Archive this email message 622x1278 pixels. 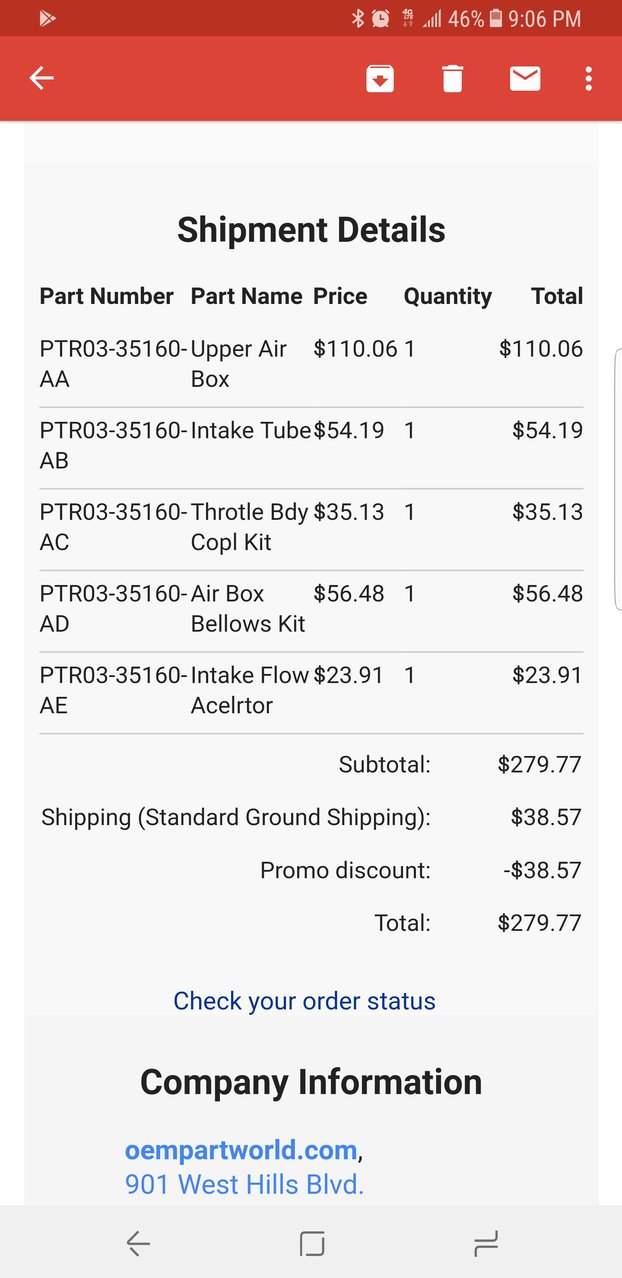[380, 78]
